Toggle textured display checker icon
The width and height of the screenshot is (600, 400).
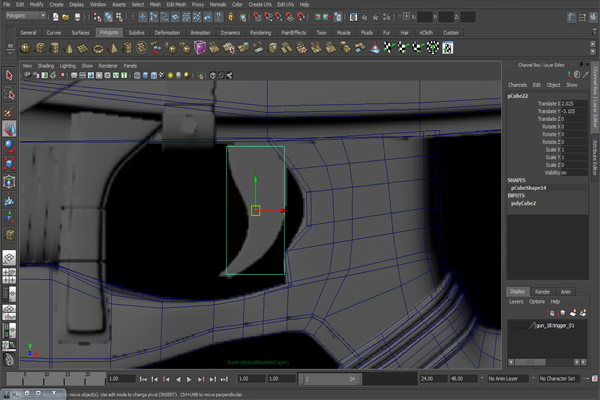[162, 75]
